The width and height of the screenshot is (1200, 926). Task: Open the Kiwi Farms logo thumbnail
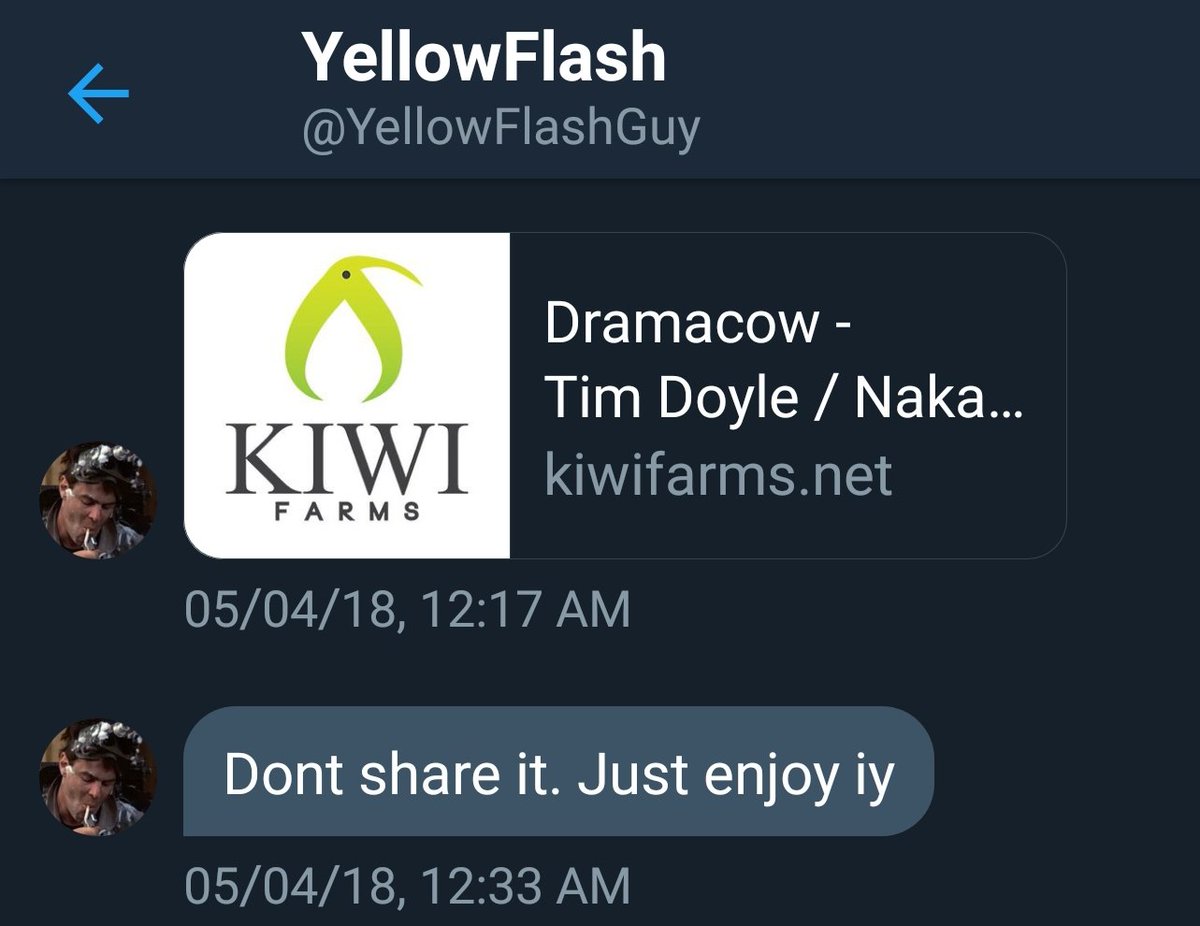click(347, 395)
